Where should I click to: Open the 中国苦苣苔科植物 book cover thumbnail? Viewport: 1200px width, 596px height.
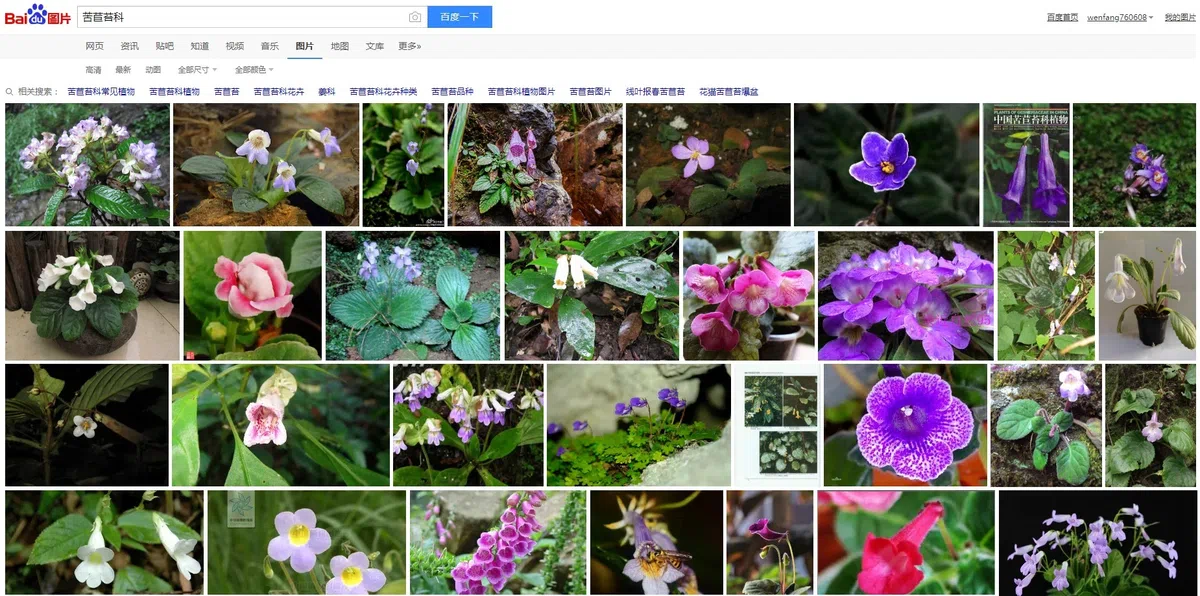(1026, 164)
